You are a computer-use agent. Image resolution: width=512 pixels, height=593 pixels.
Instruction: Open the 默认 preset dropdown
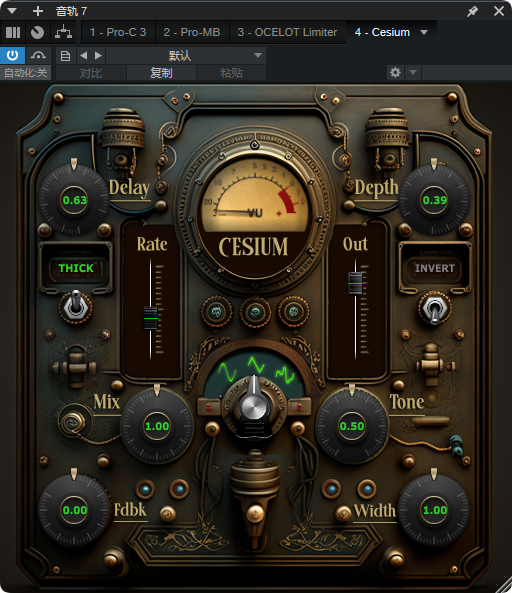click(186, 56)
